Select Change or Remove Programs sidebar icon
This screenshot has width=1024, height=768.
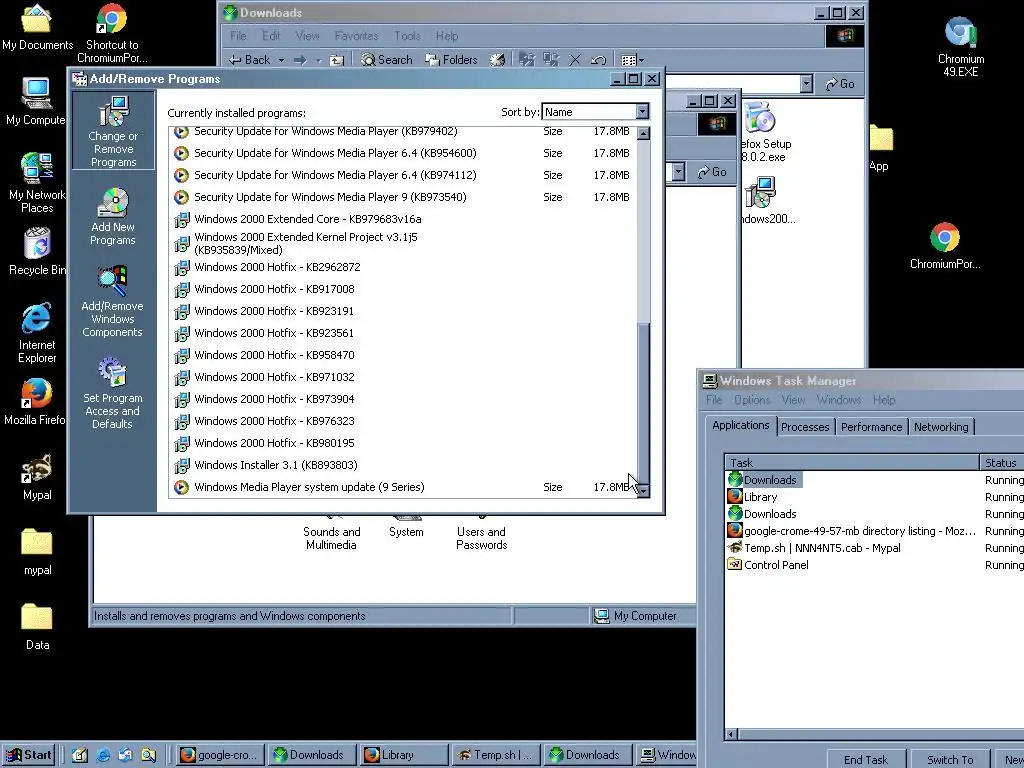pos(113,131)
